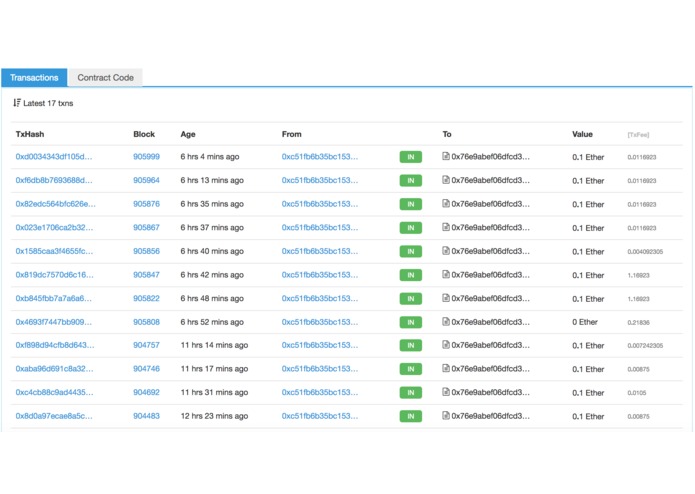This screenshot has height=494, width=695.
Task: View block 904692 details
Action: (146, 392)
